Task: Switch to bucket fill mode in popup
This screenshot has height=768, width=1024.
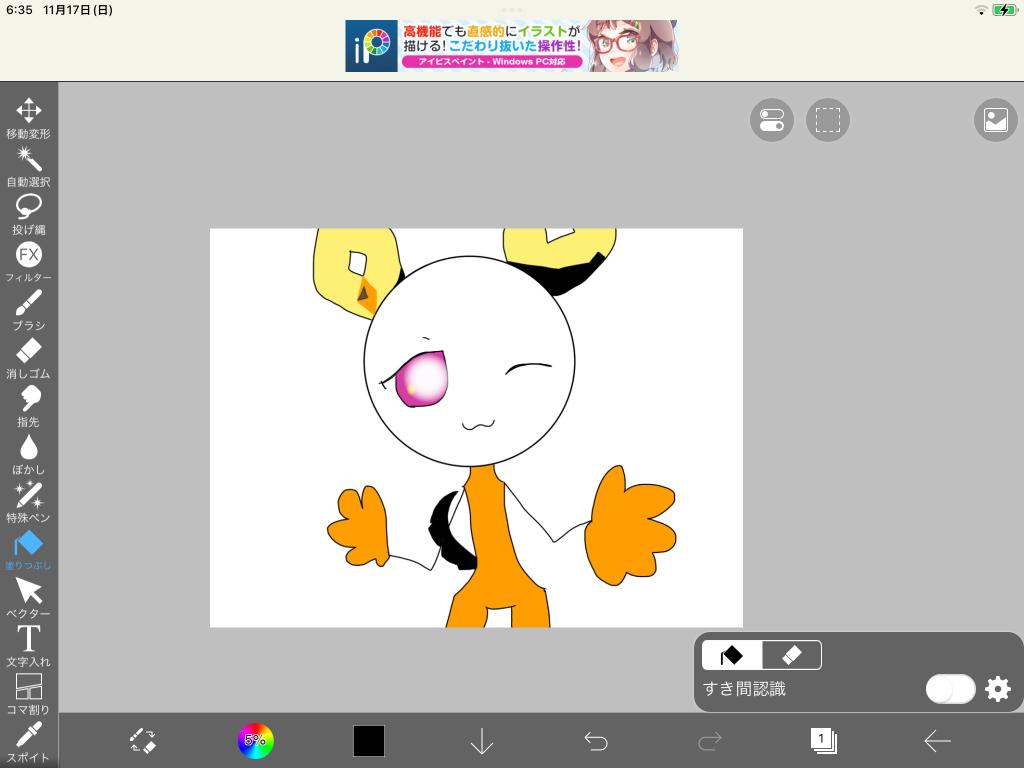Action: pos(732,655)
